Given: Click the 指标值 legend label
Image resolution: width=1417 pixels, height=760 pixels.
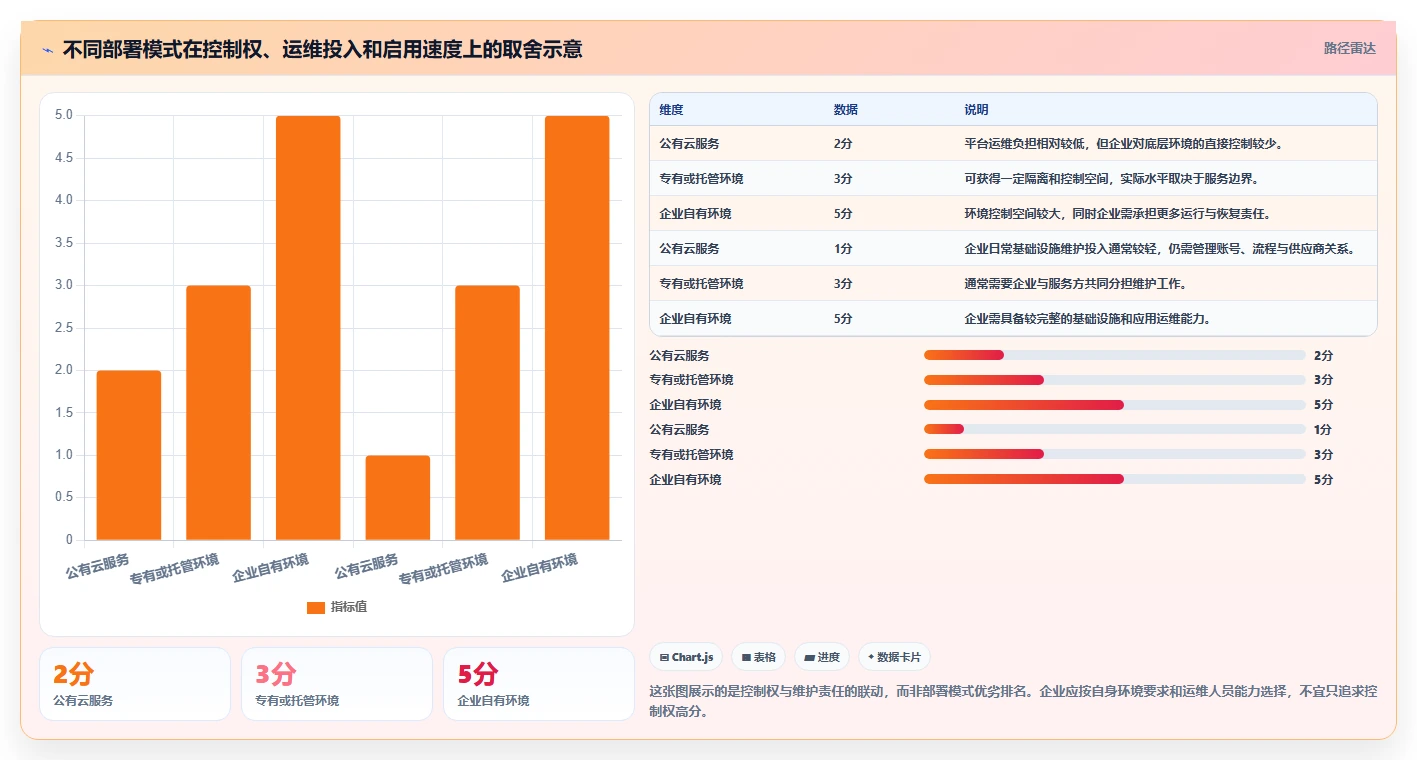Looking at the screenshot, I should pos(349,607).
